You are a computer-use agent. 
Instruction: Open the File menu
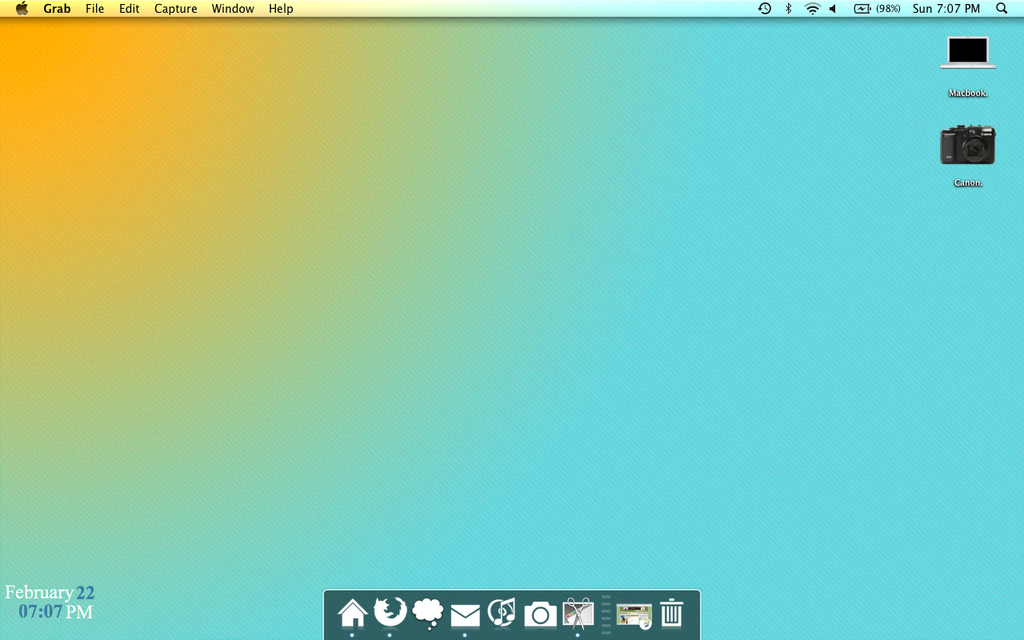coord(95,8)
